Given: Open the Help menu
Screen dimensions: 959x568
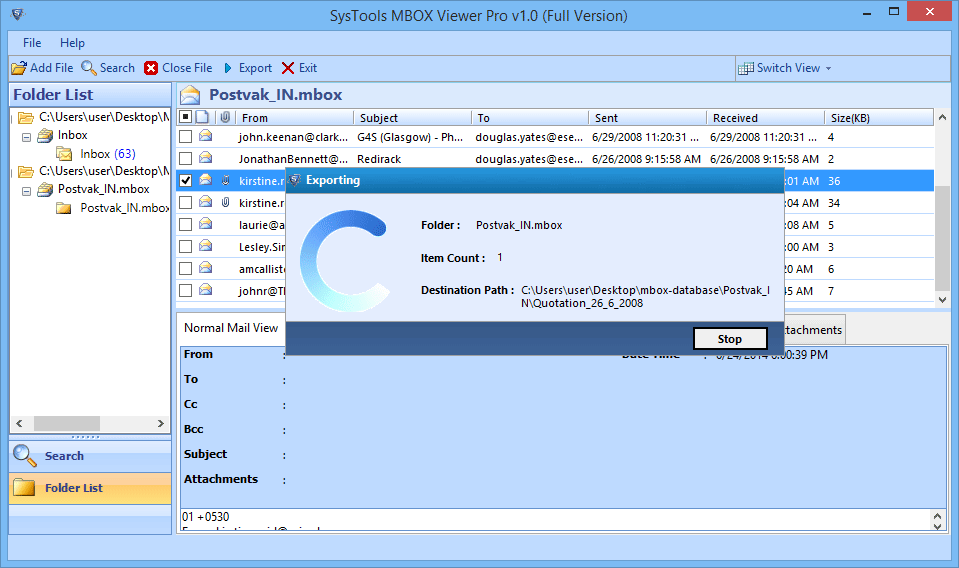Looking at the screenshot, I should (x=72, y=43).
